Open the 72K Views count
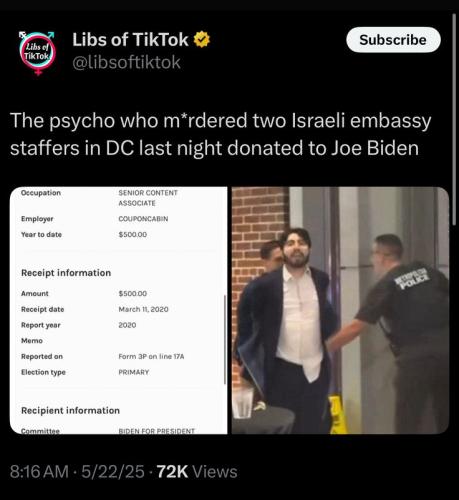 pyautogui.click(x=197, y=472)
